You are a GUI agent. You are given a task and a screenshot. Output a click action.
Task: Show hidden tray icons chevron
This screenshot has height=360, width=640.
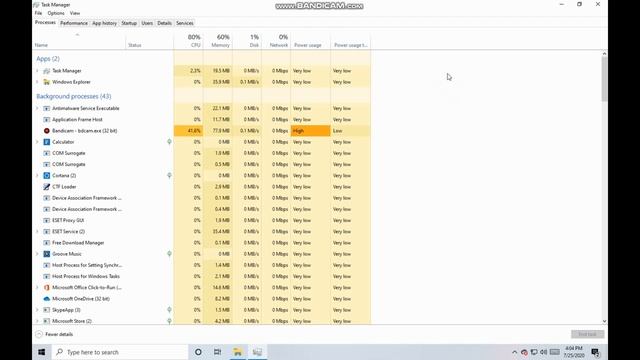click(514, 352)
